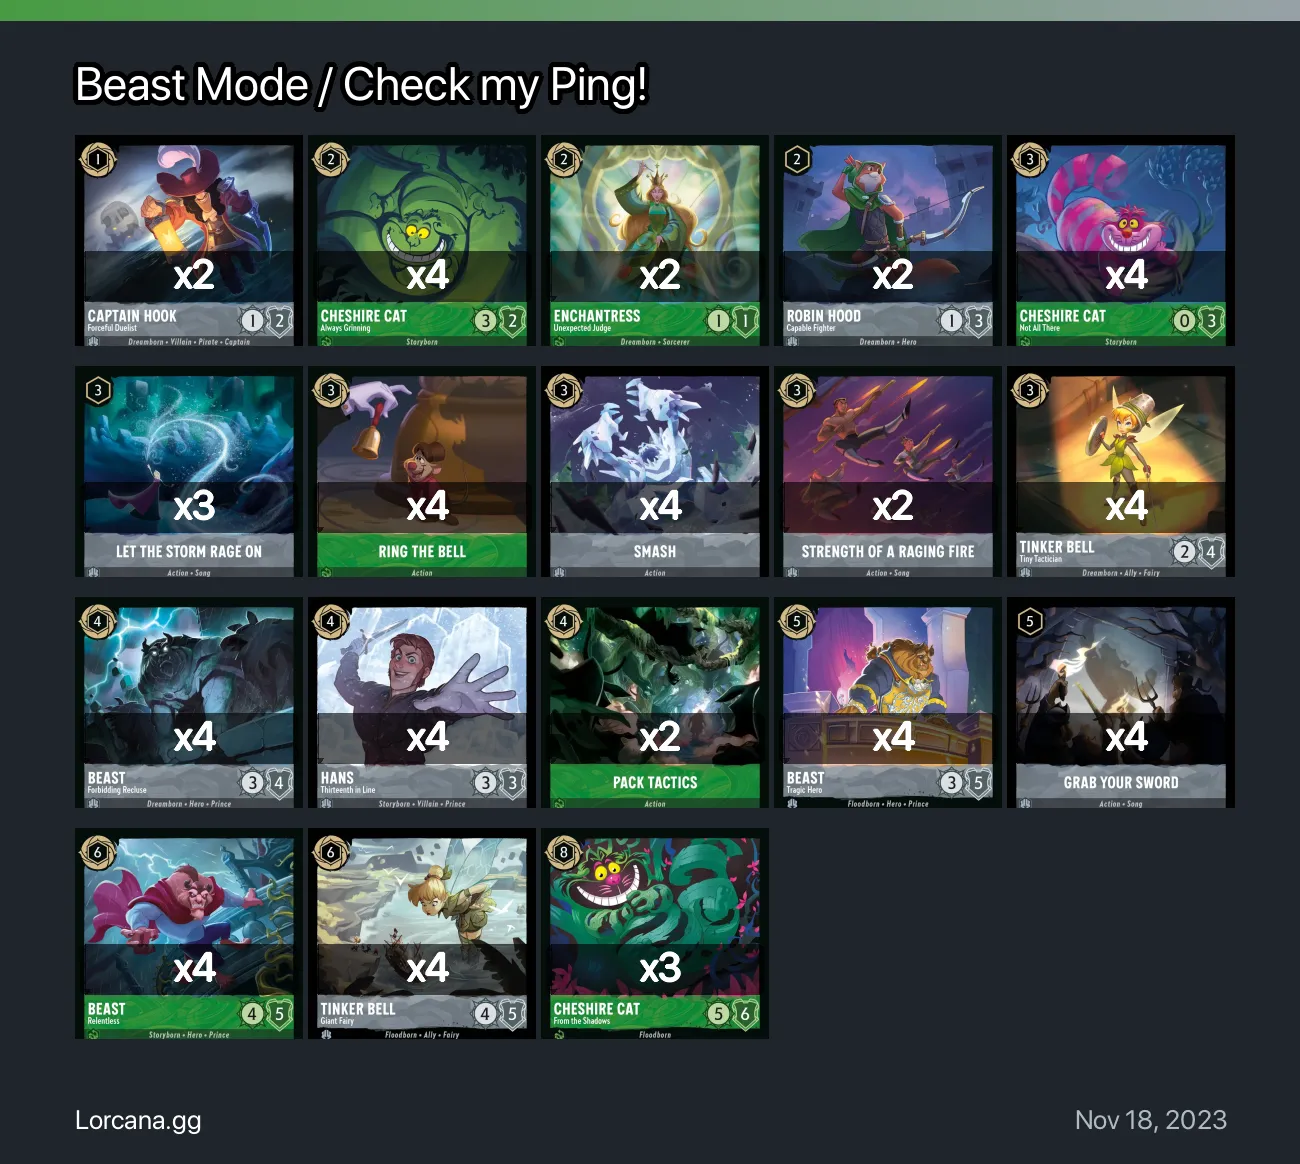Open the Tinker Bell Tiny Tactician card
This screenshot has height=1164, width=1300.
(1121, 472)
